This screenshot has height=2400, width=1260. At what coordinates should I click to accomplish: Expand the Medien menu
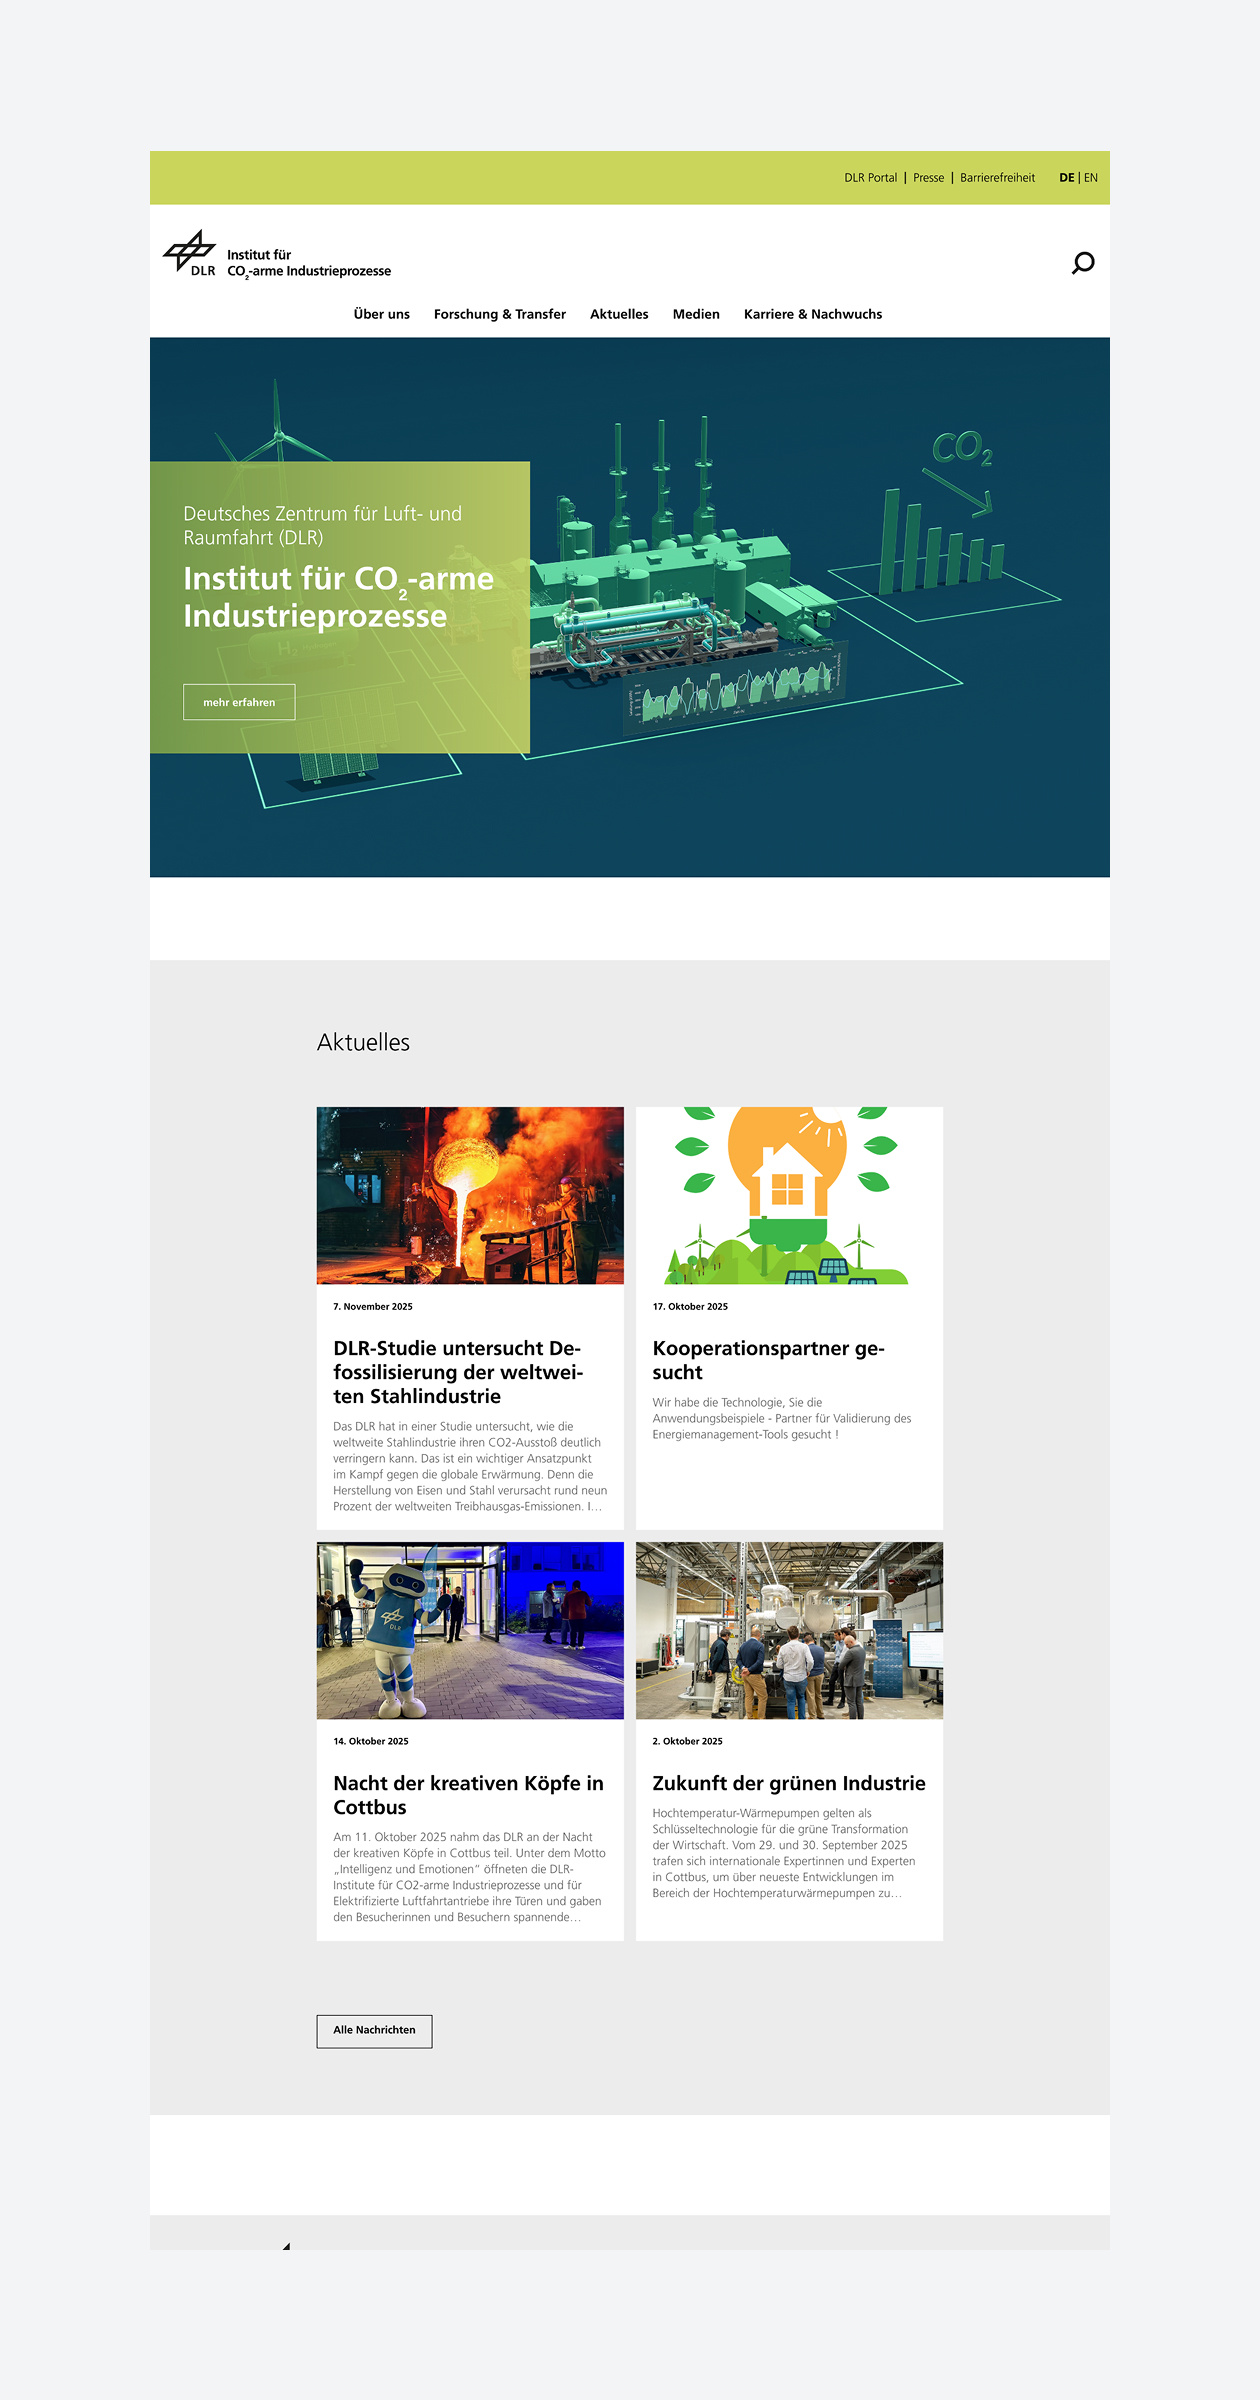pos(696,314)
